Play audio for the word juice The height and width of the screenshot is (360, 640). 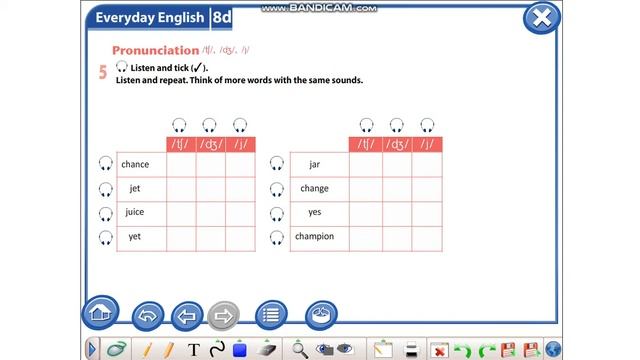[x=106, y=214]
